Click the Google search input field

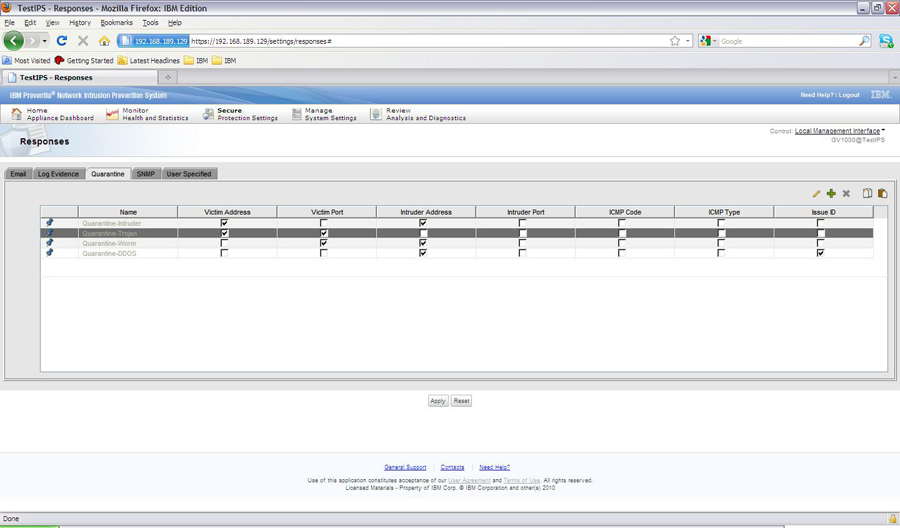click(x=789, y=41)
